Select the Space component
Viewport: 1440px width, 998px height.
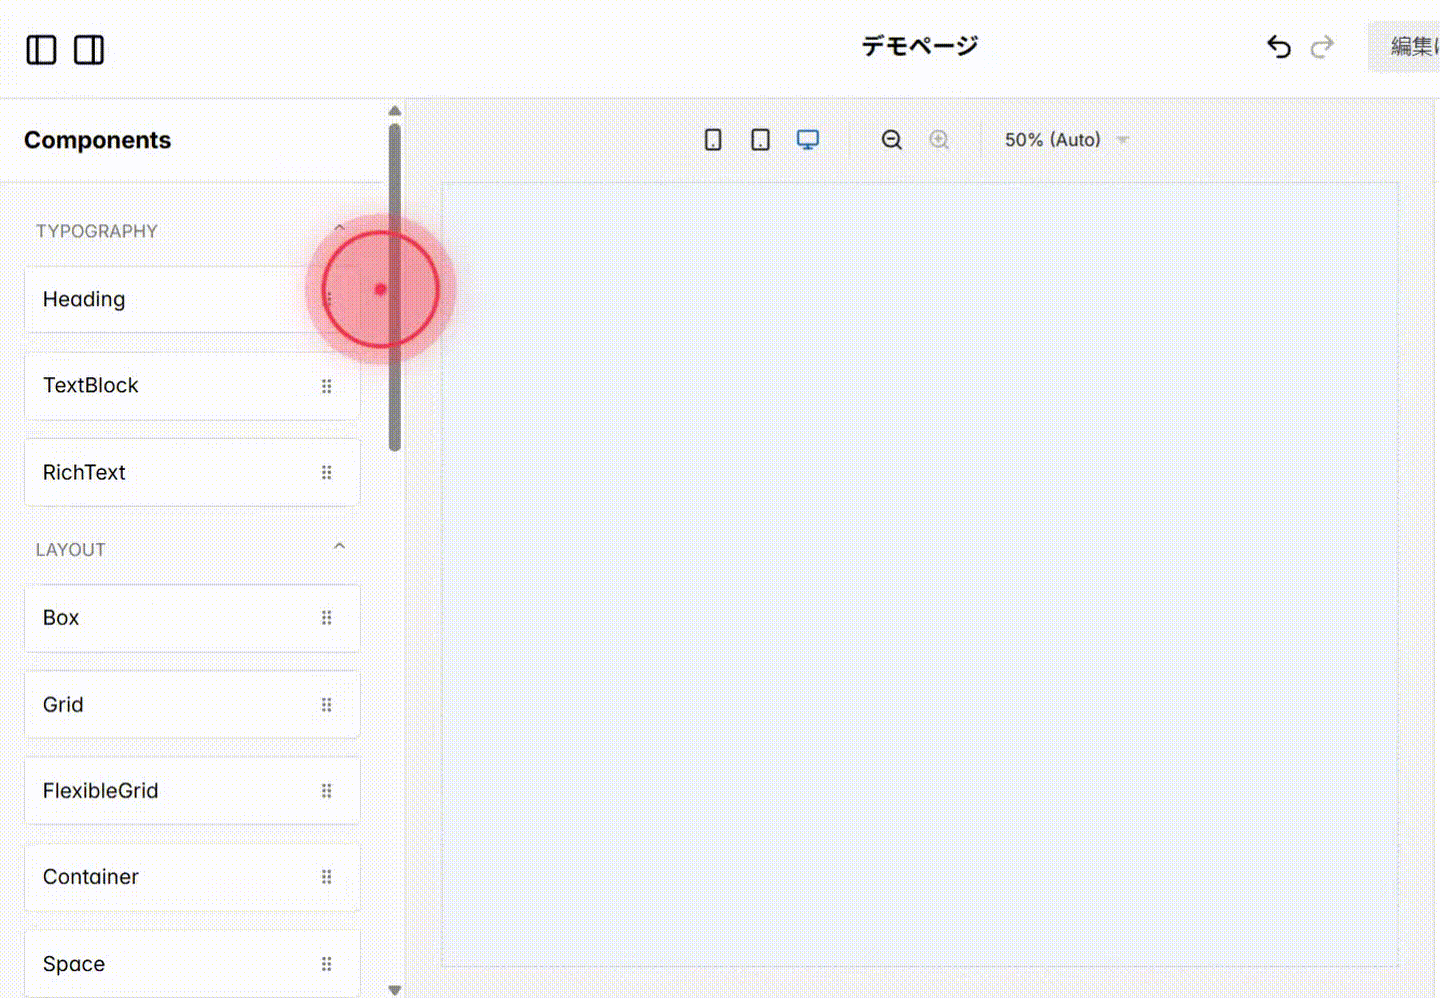click(x=150, y=963)
